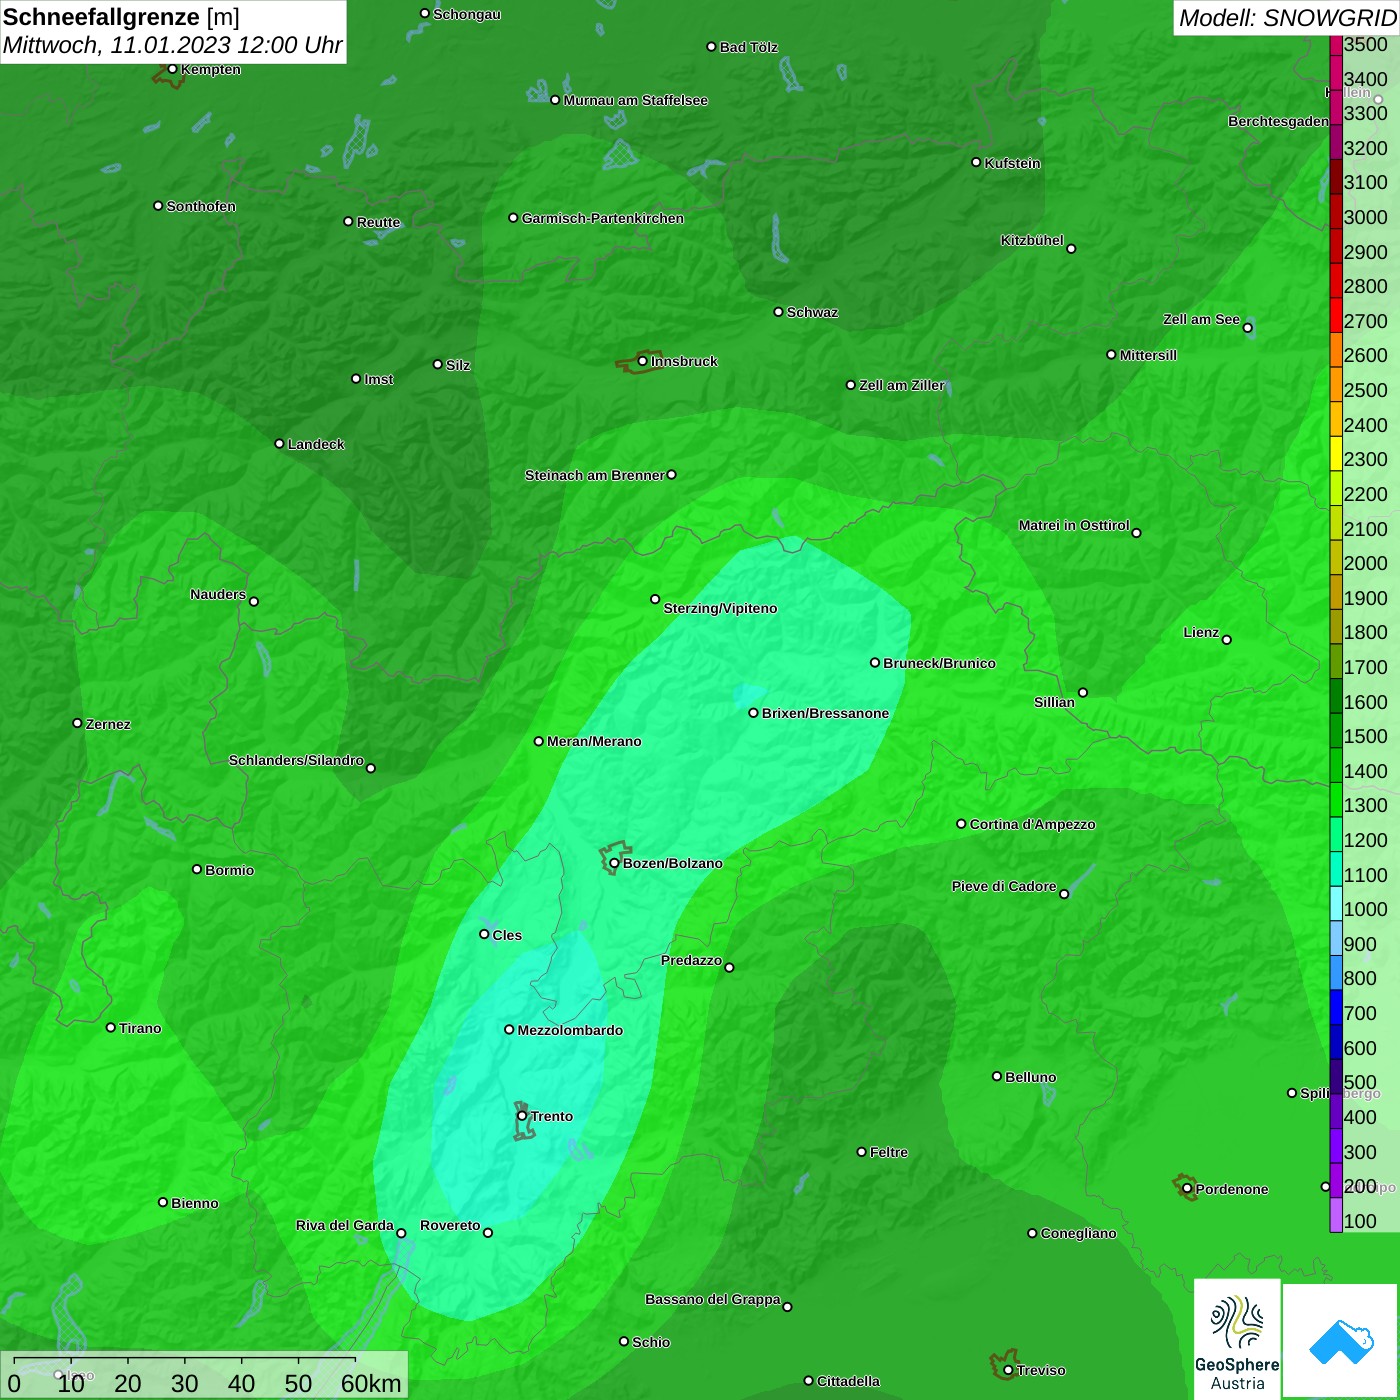Screen dimensions: 1400x1400
Task: Click the 'Pieve di Cadore' label
Action: tap(1004, 886)
